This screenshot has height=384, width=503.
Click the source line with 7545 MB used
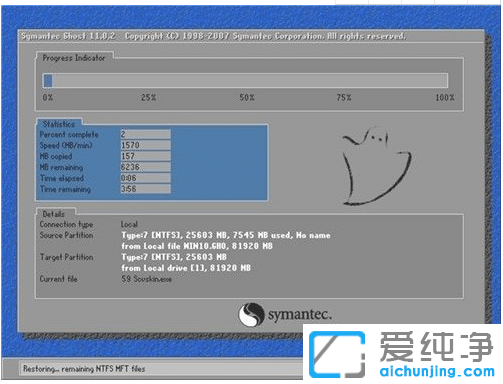pyautogui.click(x=226, y=235)
